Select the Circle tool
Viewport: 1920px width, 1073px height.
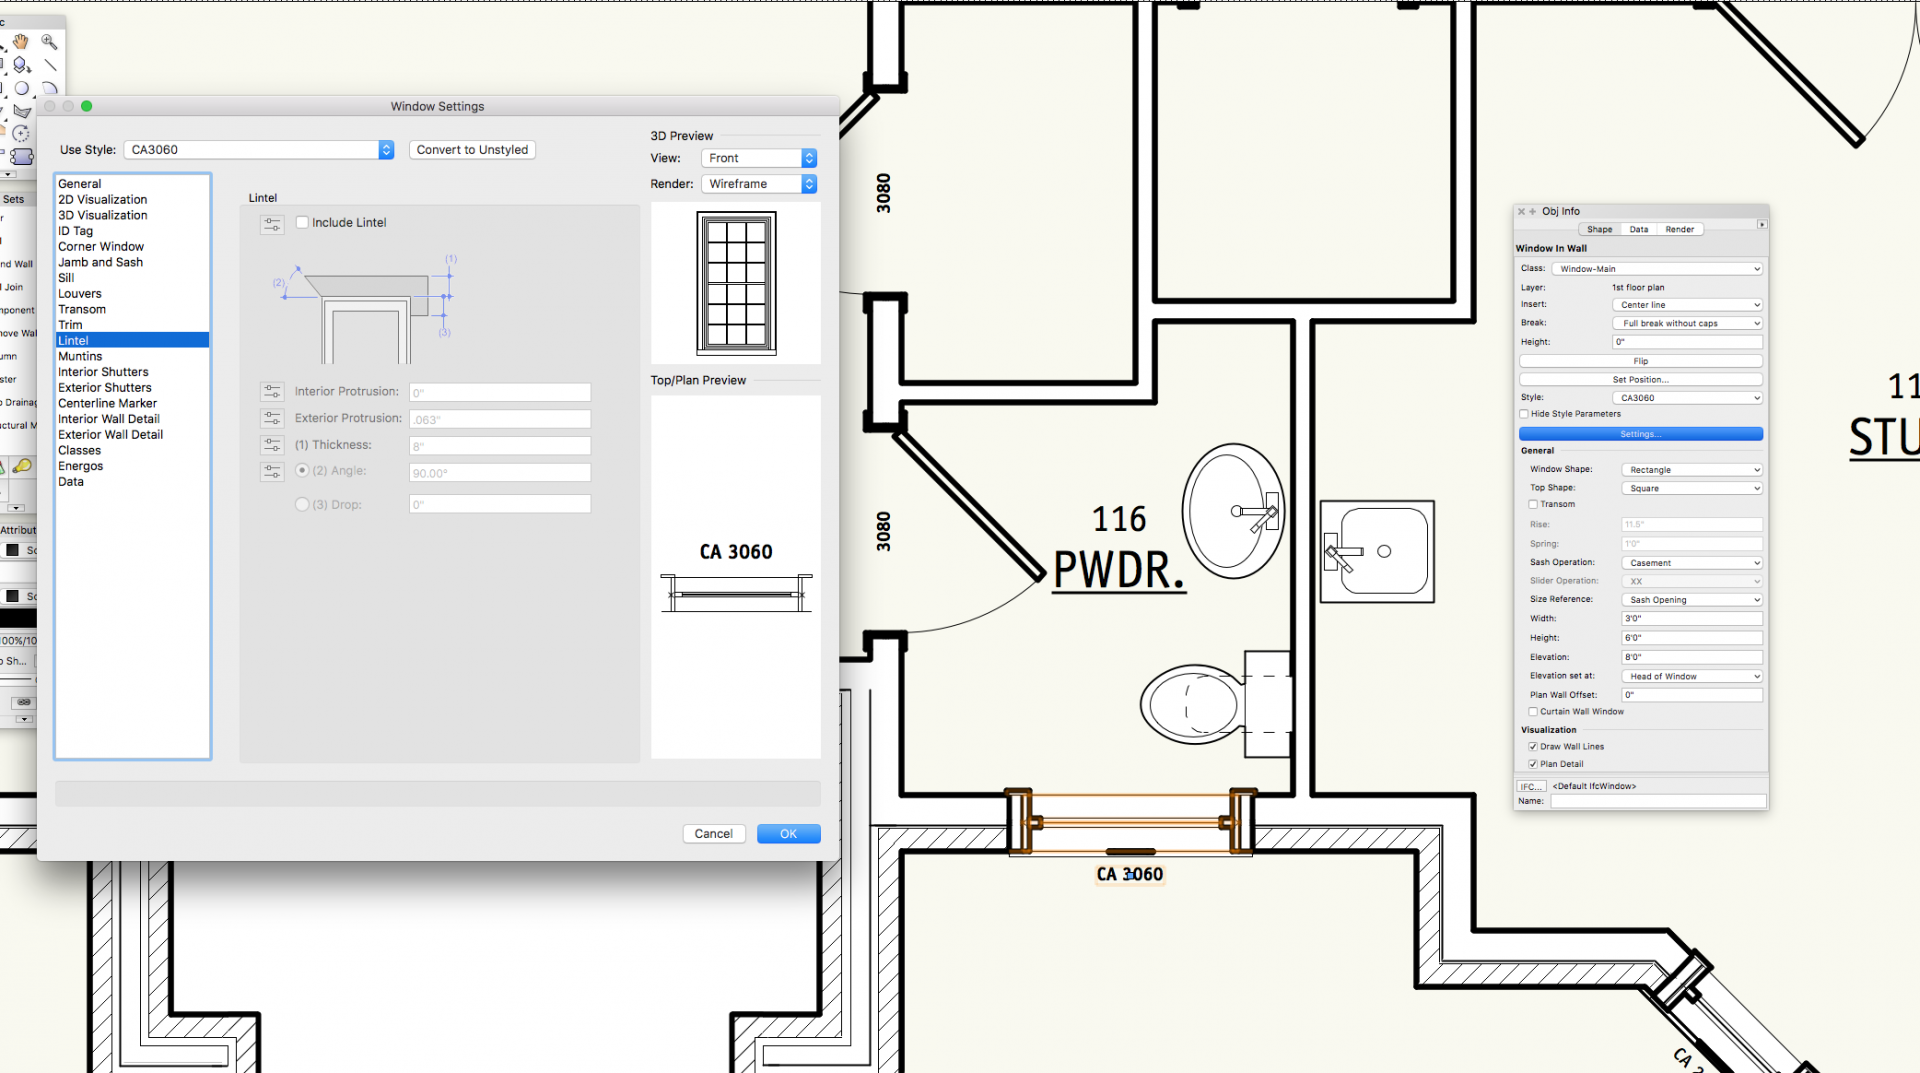pyautogui.click(x=22, y=89)
